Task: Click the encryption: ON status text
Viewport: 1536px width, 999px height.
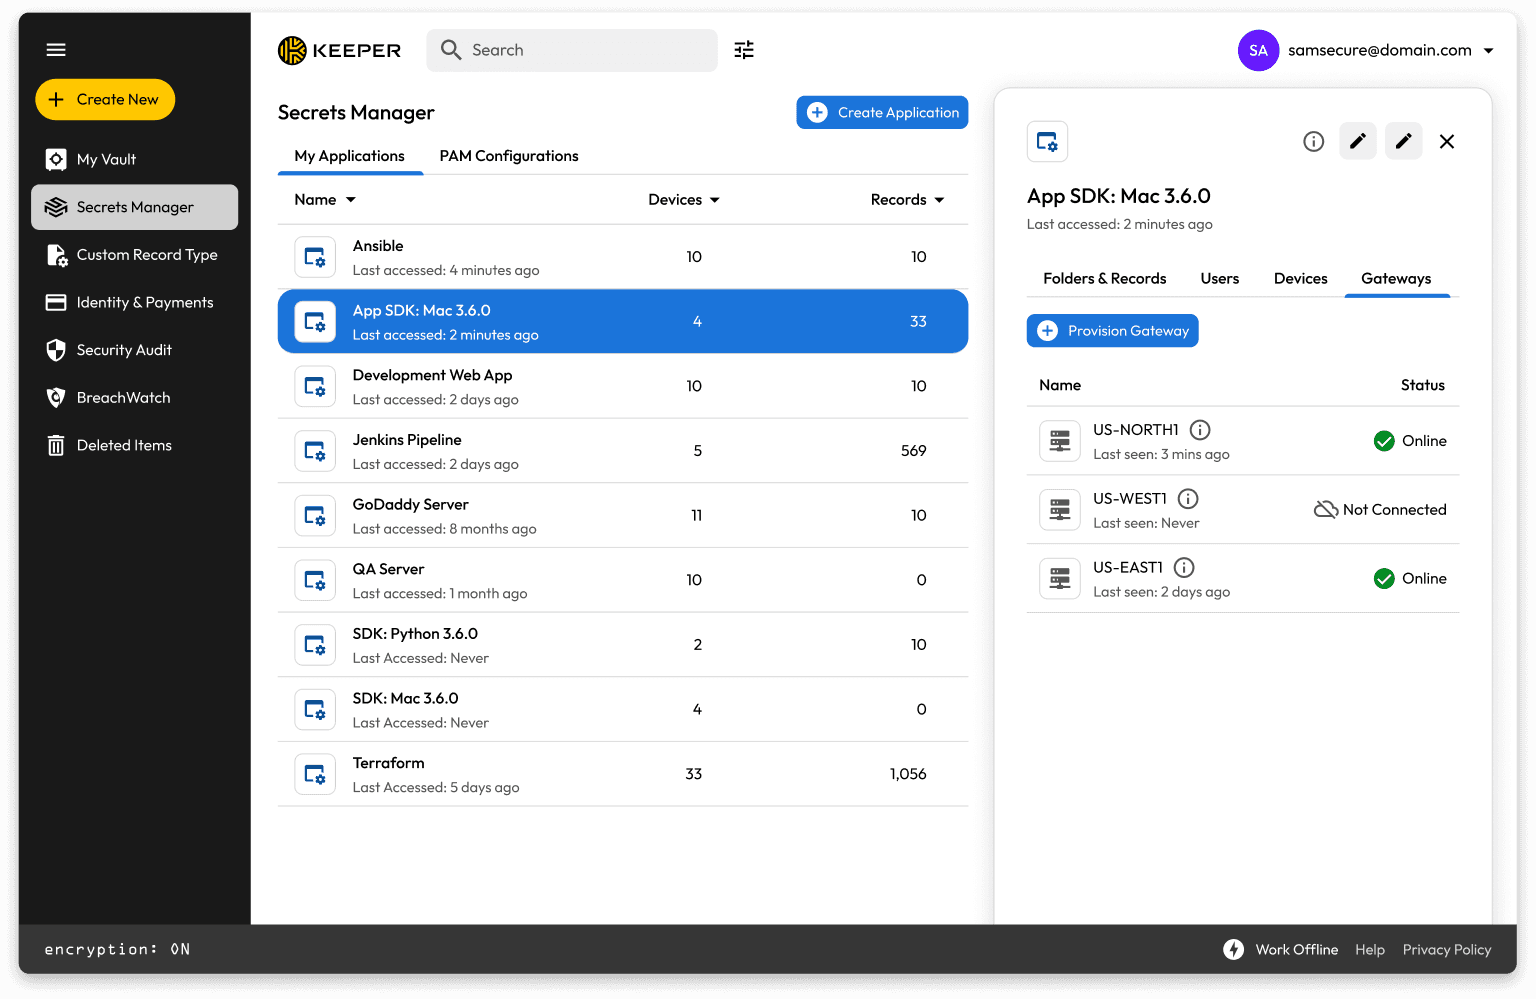Action: [x=117, y=950]
